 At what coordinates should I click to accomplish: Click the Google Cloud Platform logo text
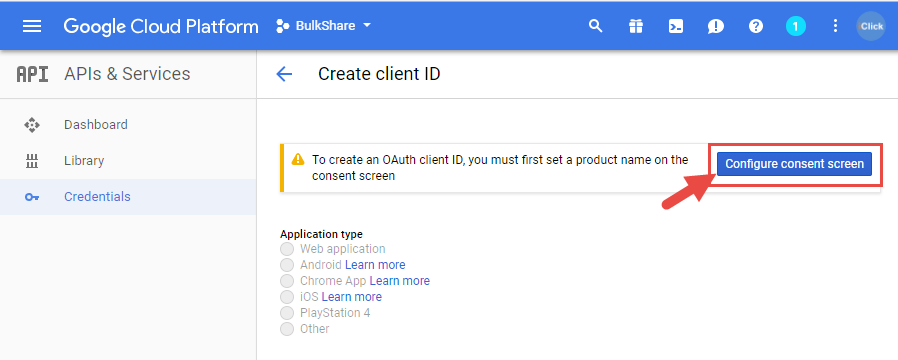[x=161, y=26]
